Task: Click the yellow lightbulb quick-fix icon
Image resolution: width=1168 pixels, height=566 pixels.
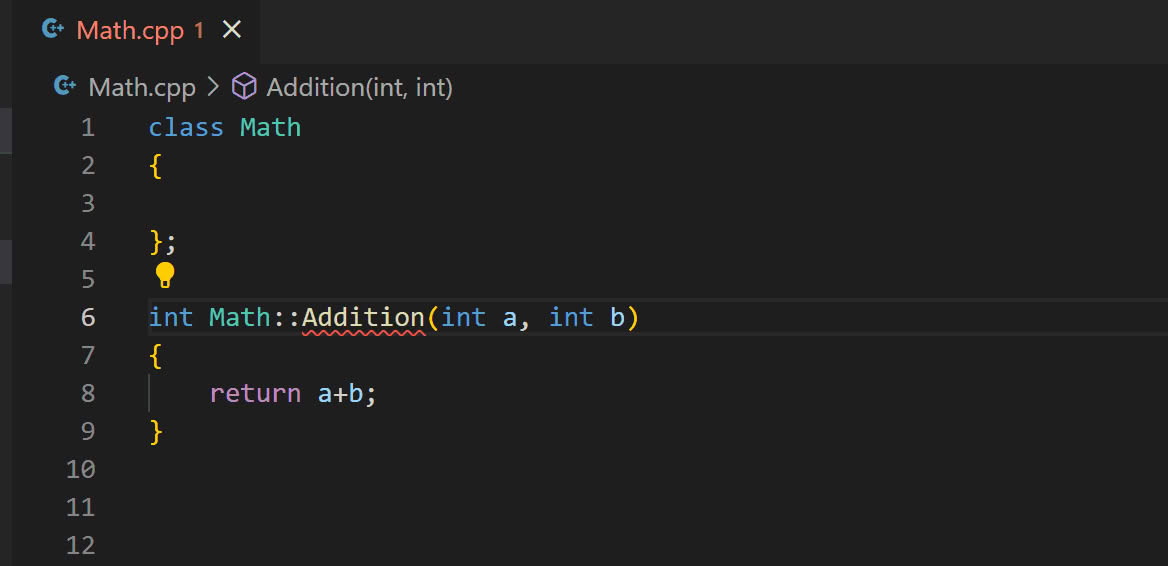Action: tap(165, 275)
